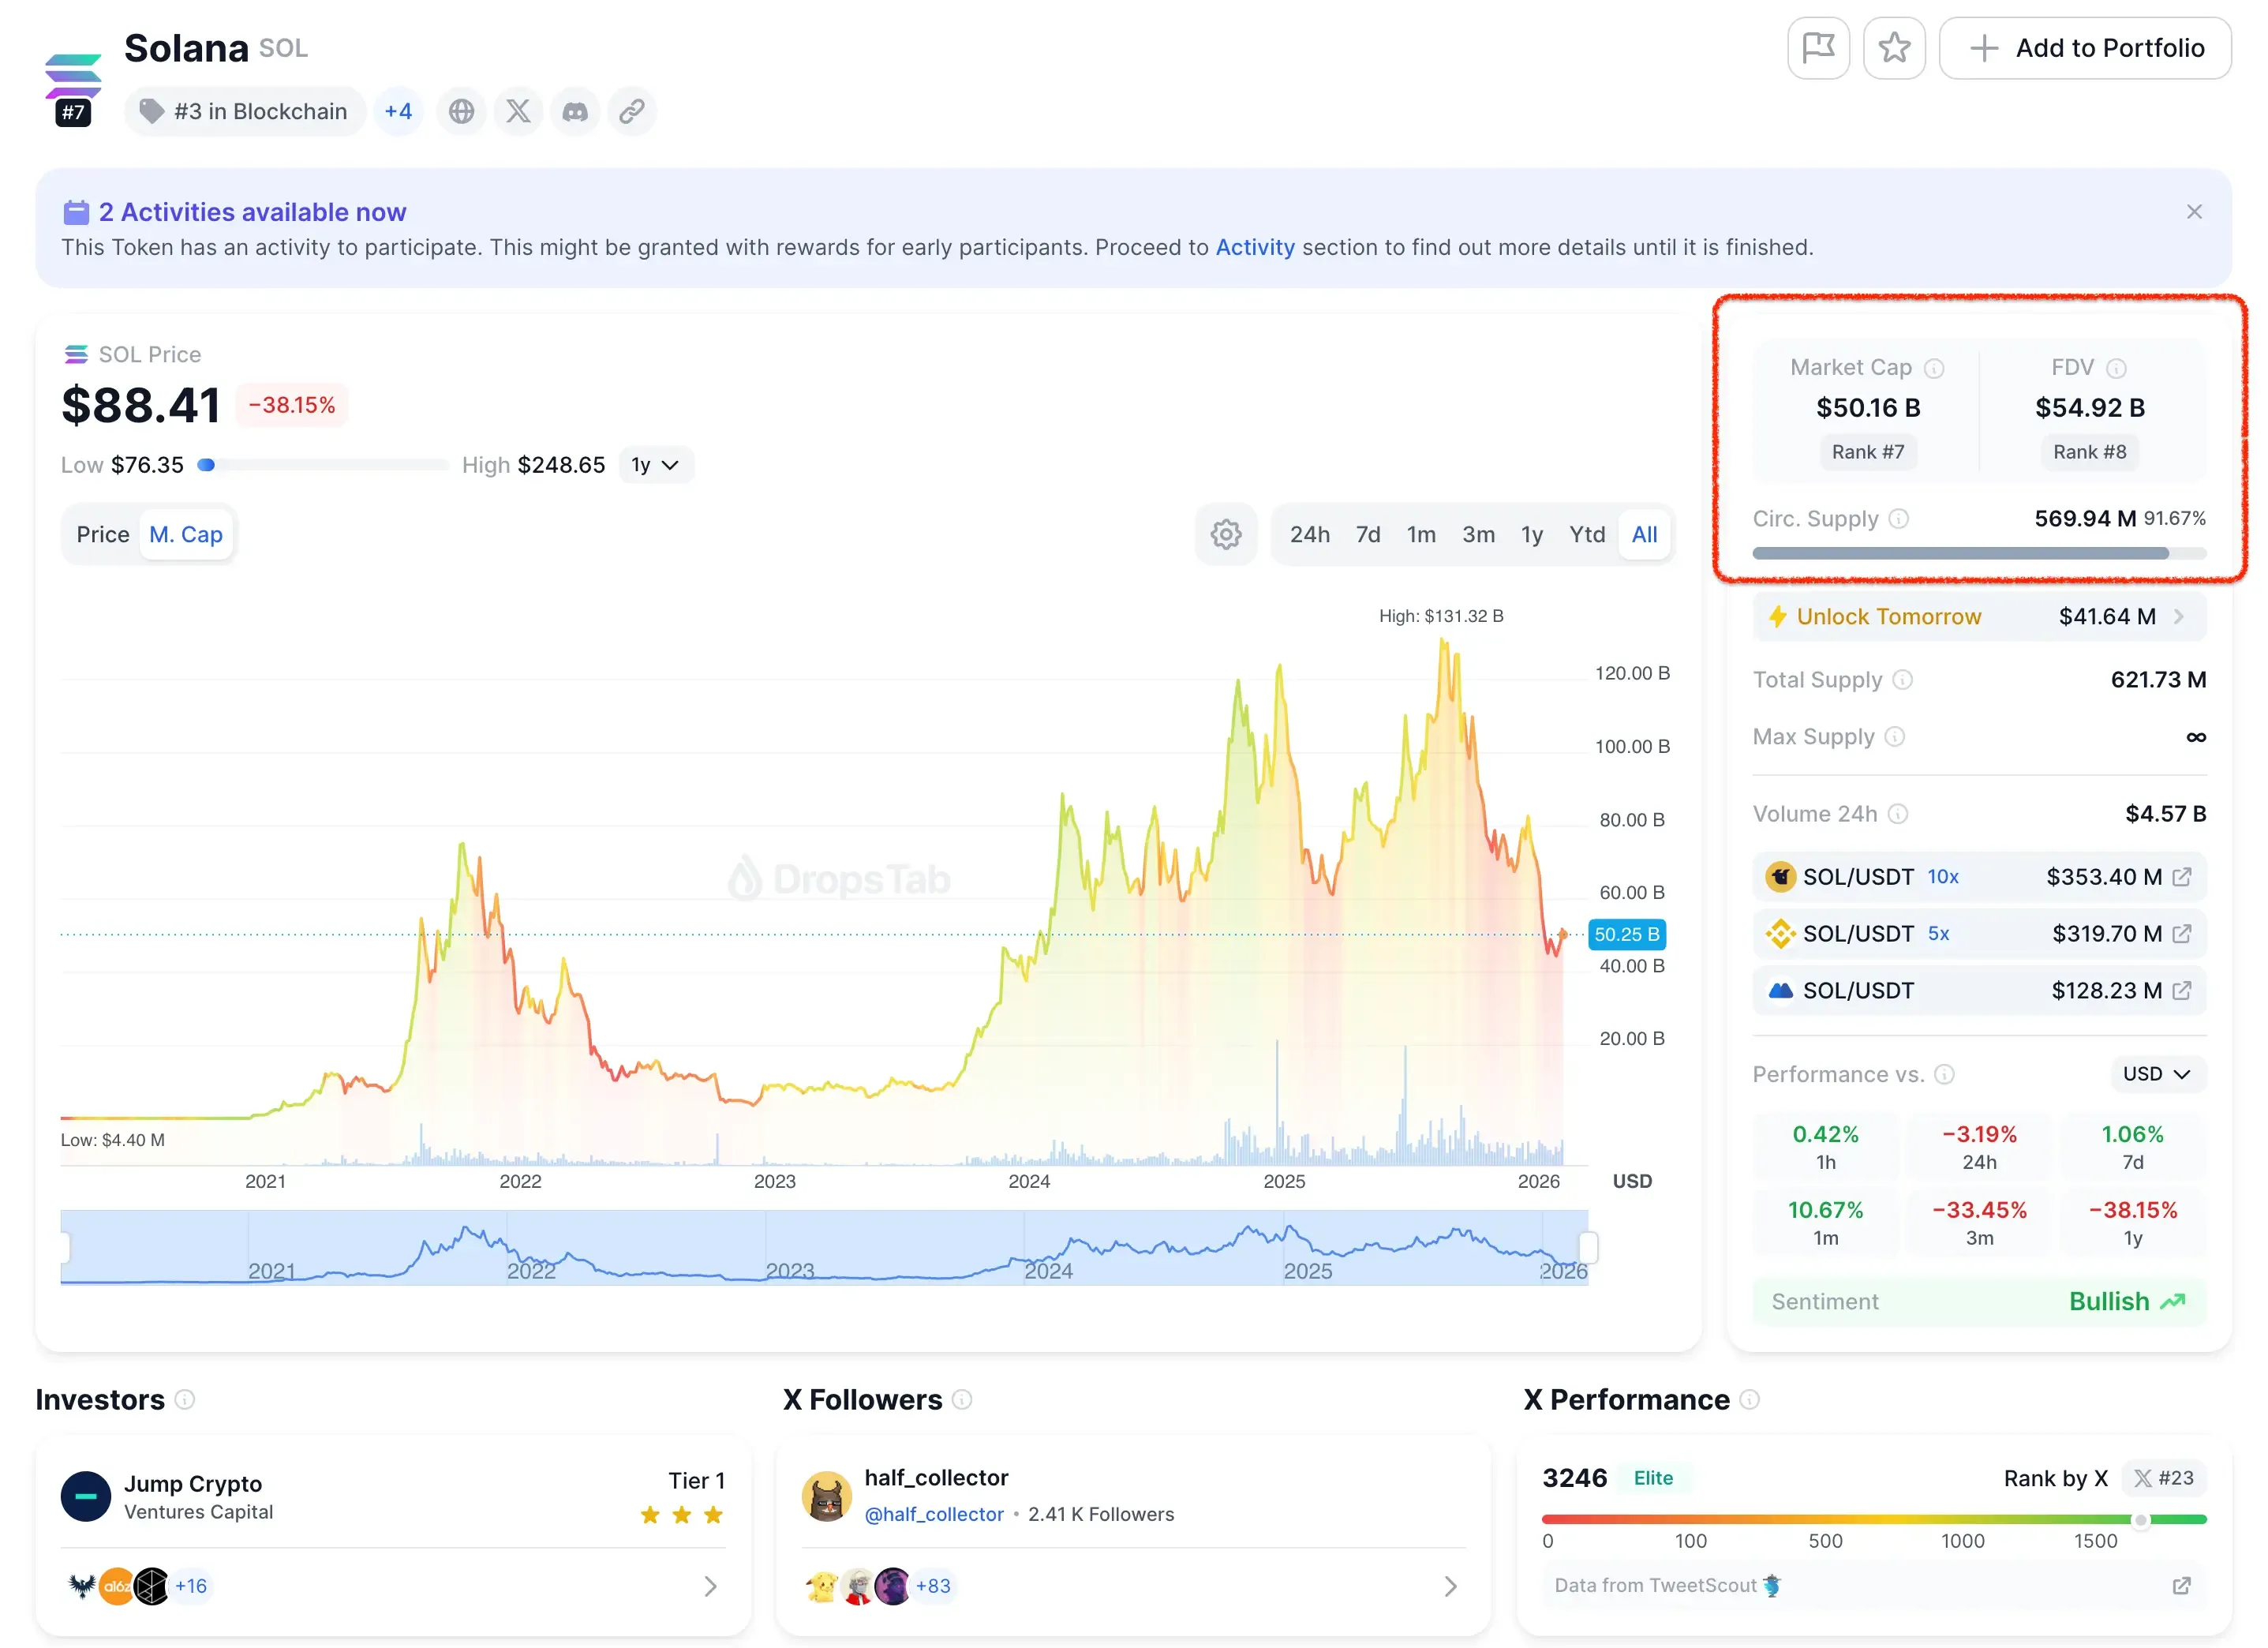Select the Ytd timeframe tab
Image resolution: width=2268 pixels, height=1648 pixels.
point(1586,534)
